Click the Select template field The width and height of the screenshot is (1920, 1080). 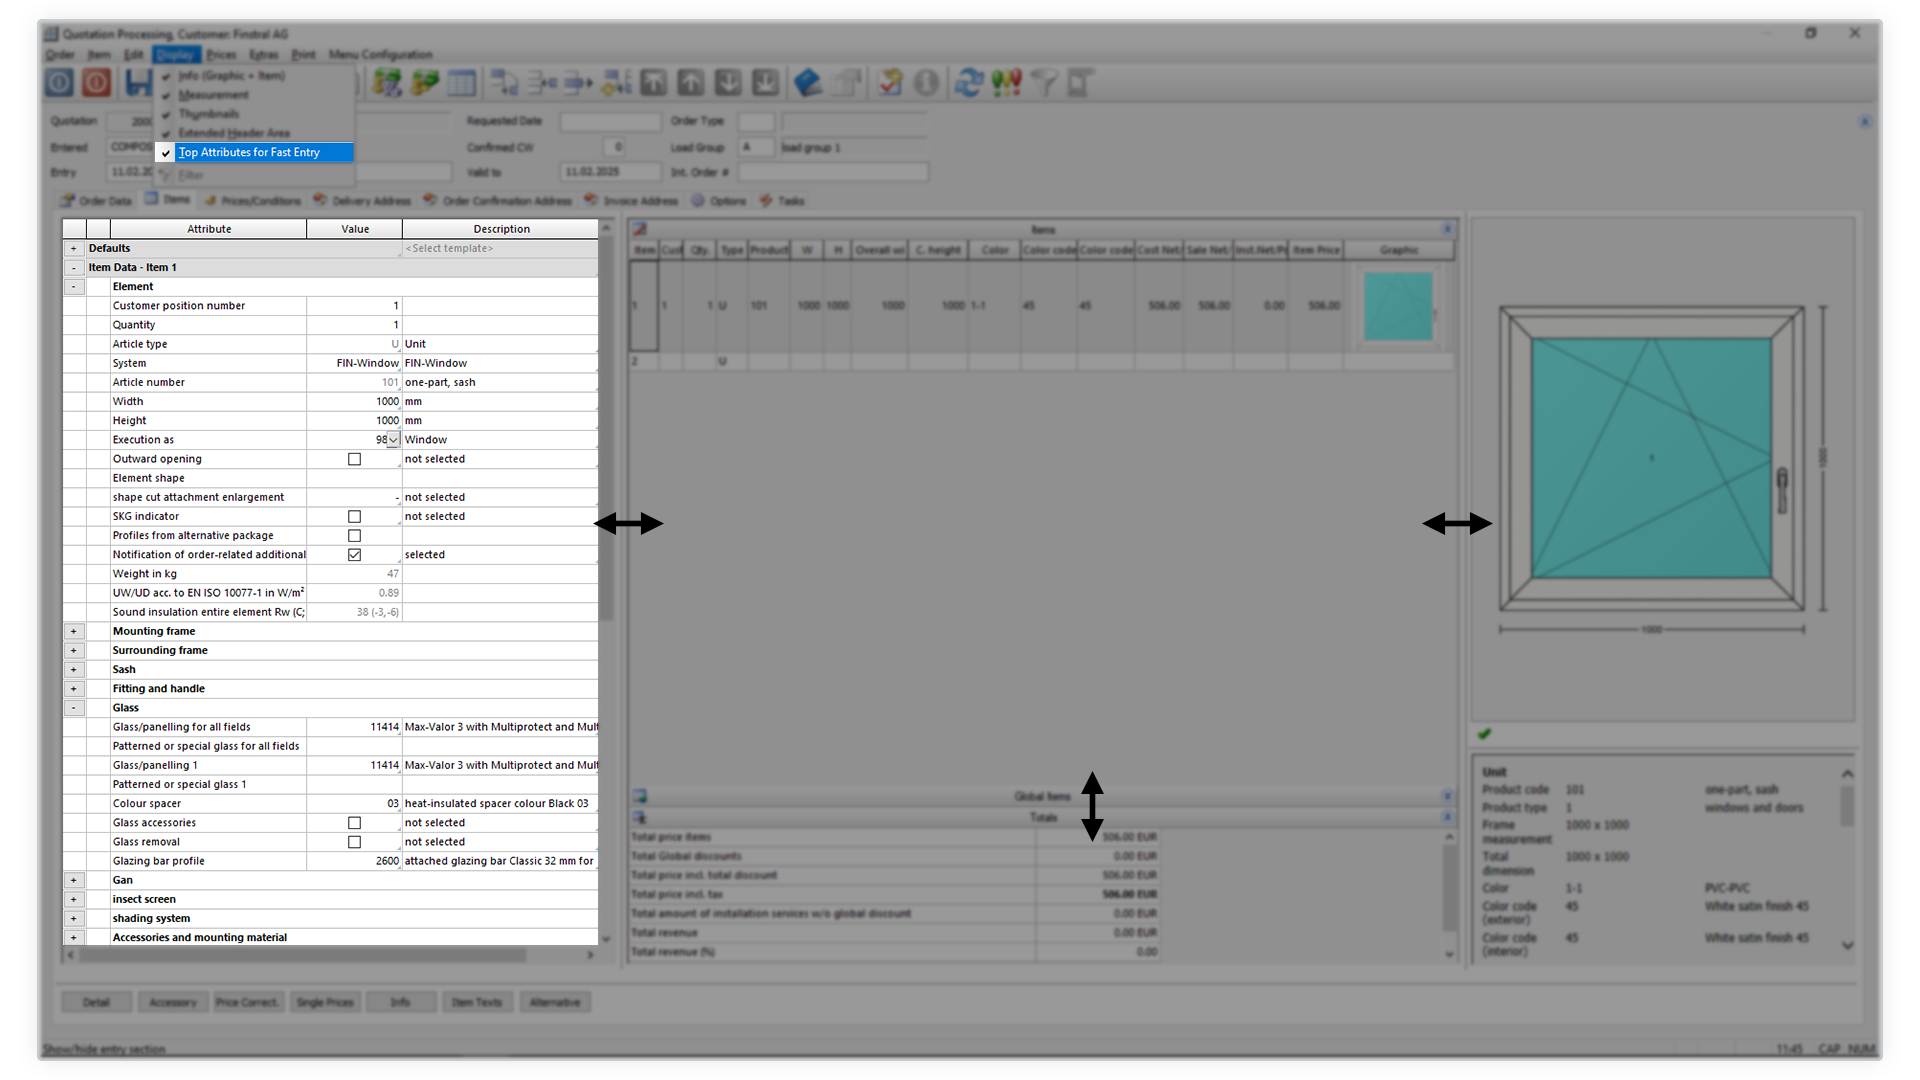click(x=500, y=249)
